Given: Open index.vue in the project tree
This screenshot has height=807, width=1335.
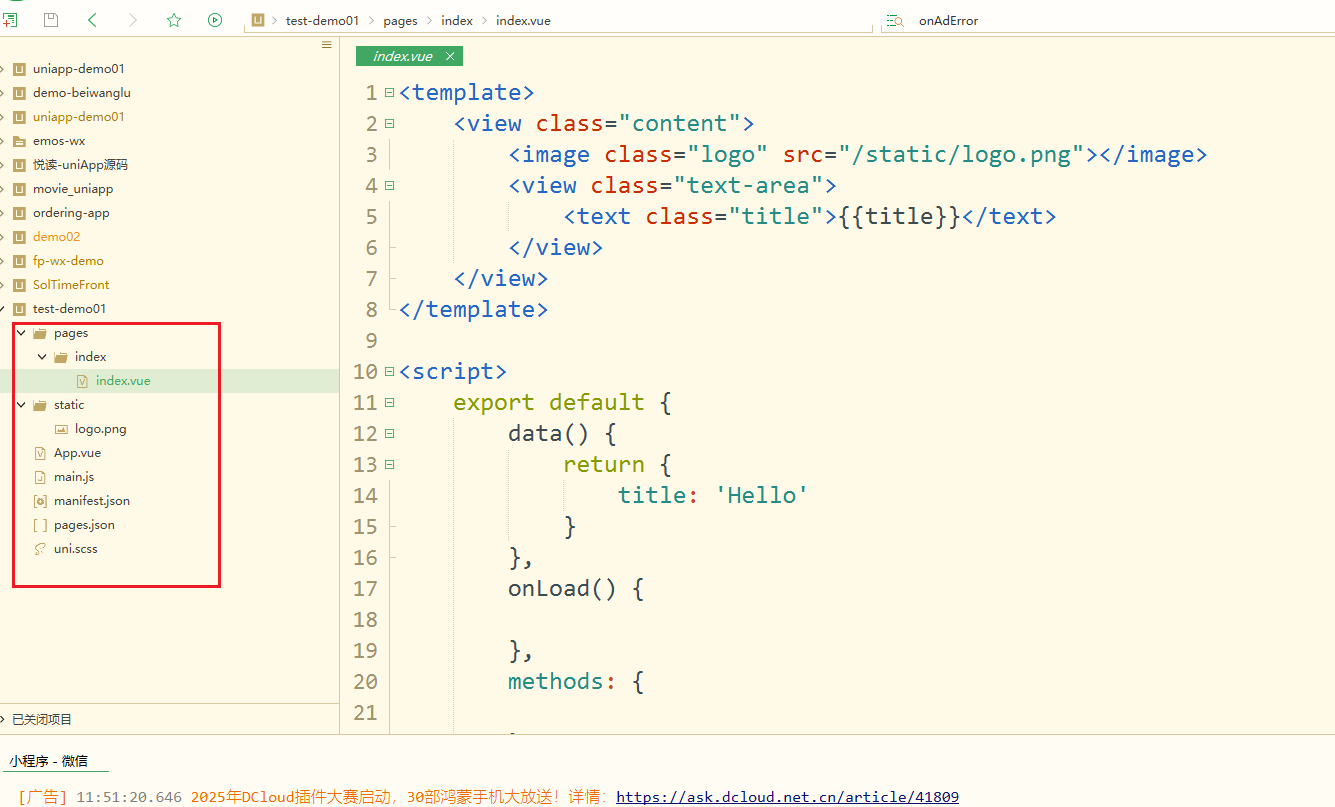Looking at the screenshot, I should click(123, 381).
